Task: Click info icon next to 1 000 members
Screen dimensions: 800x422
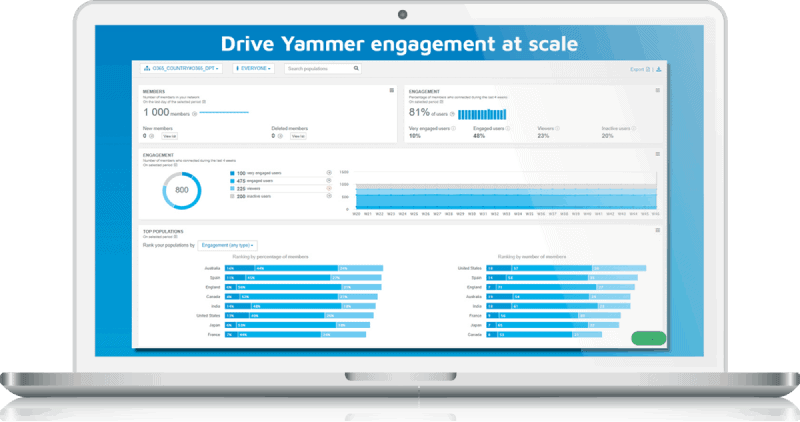Action: tap(194, 114)
